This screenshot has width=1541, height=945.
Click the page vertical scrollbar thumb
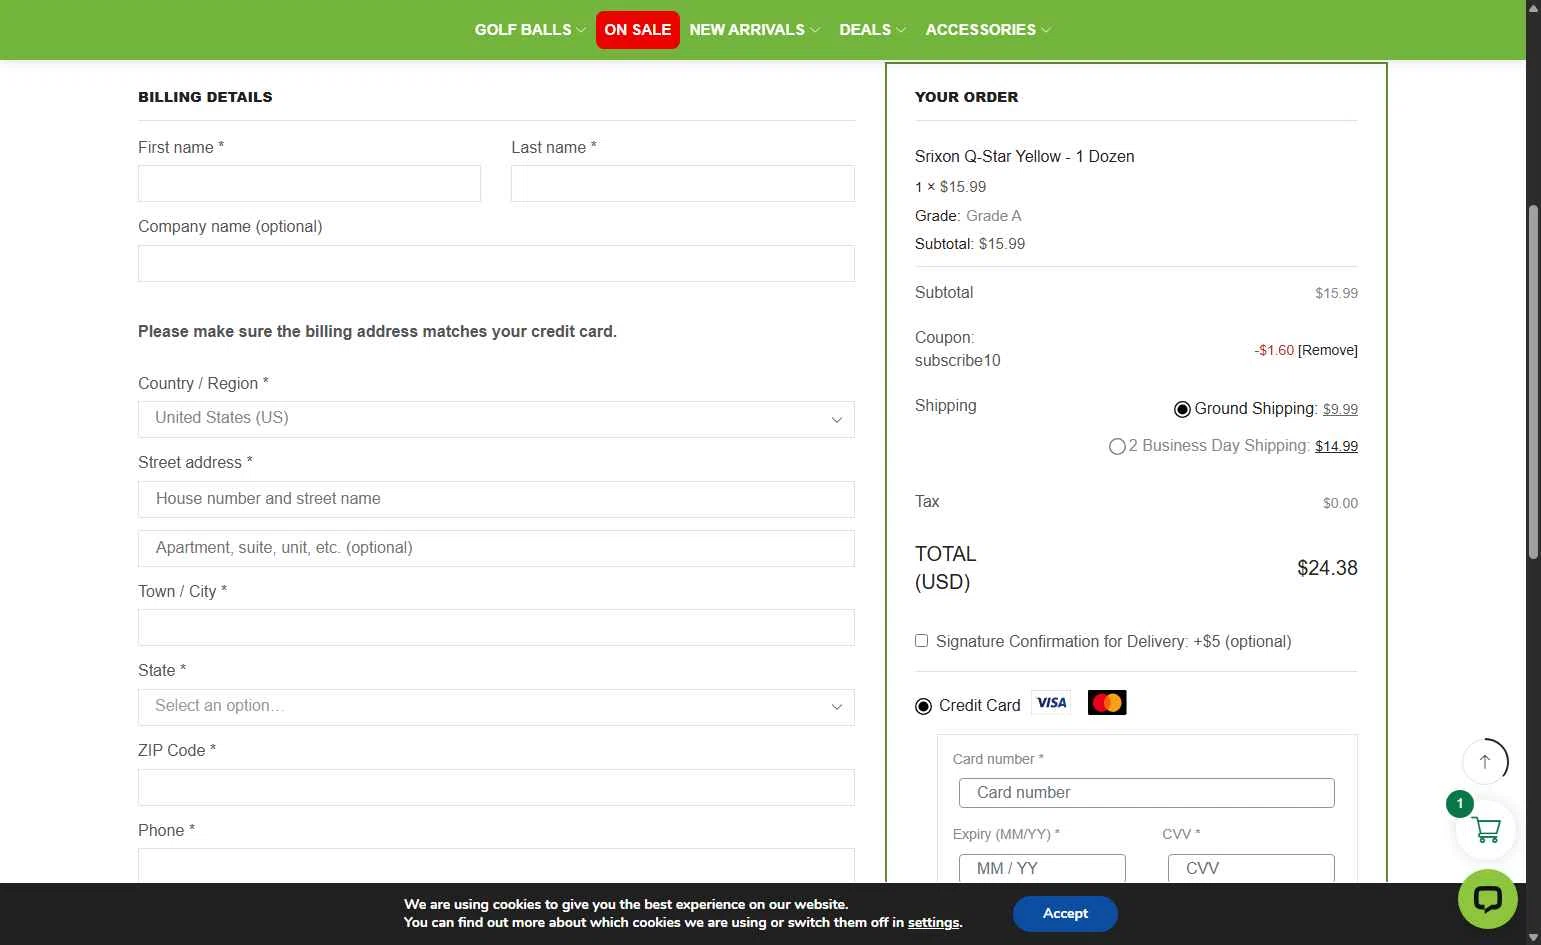click(1534, 382)
